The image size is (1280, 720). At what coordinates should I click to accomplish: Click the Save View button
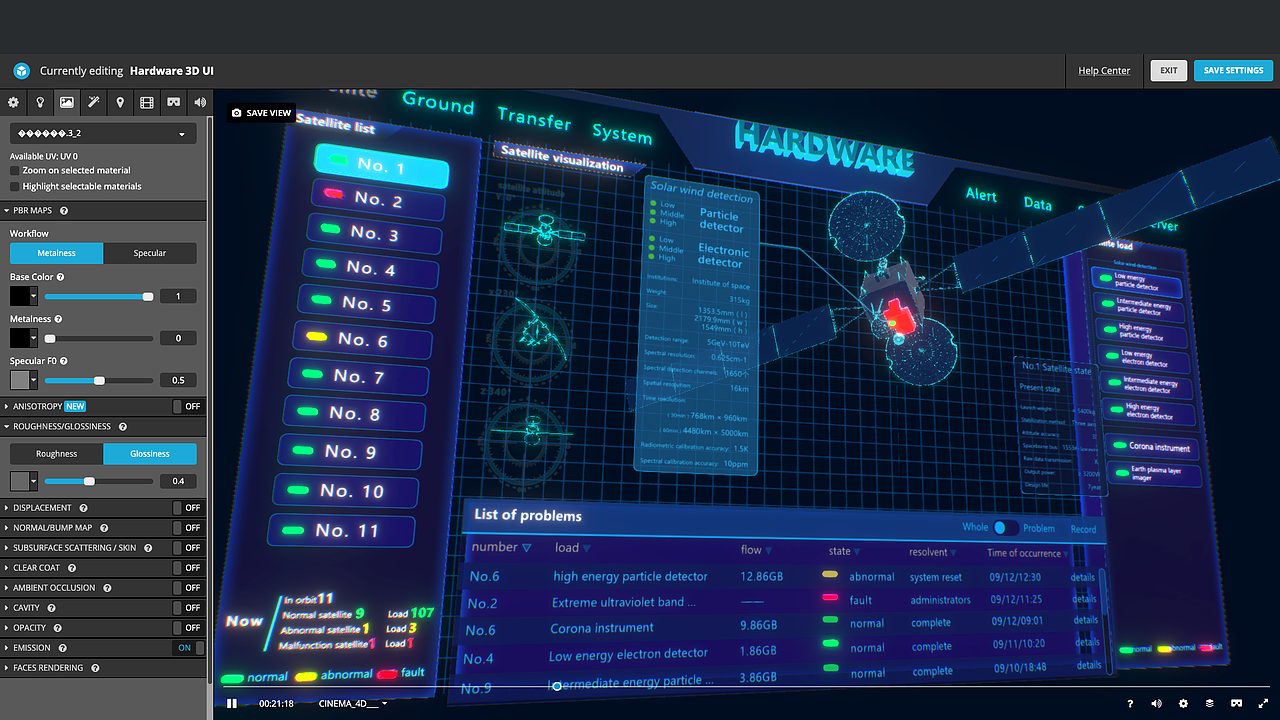point(261,113)
